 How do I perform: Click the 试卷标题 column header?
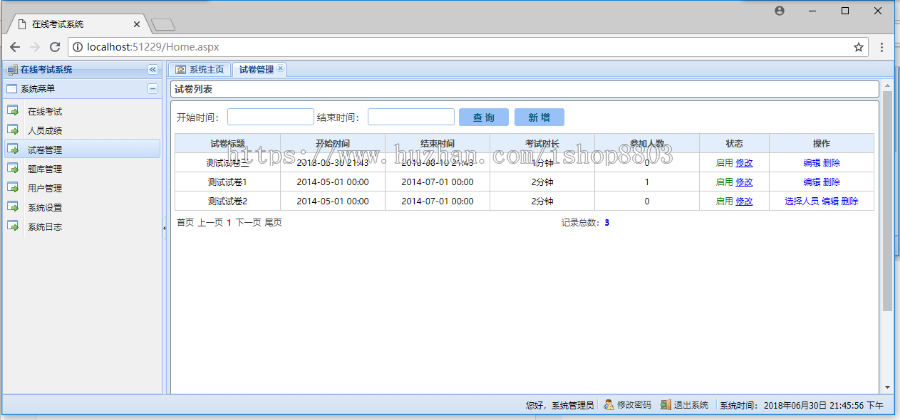[x=227, y=143]
